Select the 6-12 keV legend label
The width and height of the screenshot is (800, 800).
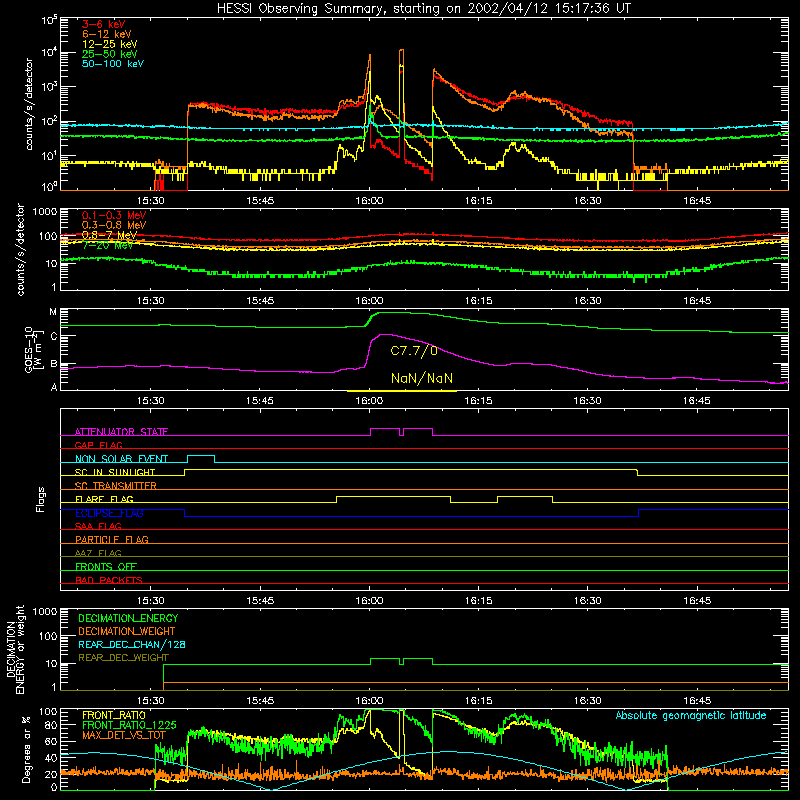106,34
